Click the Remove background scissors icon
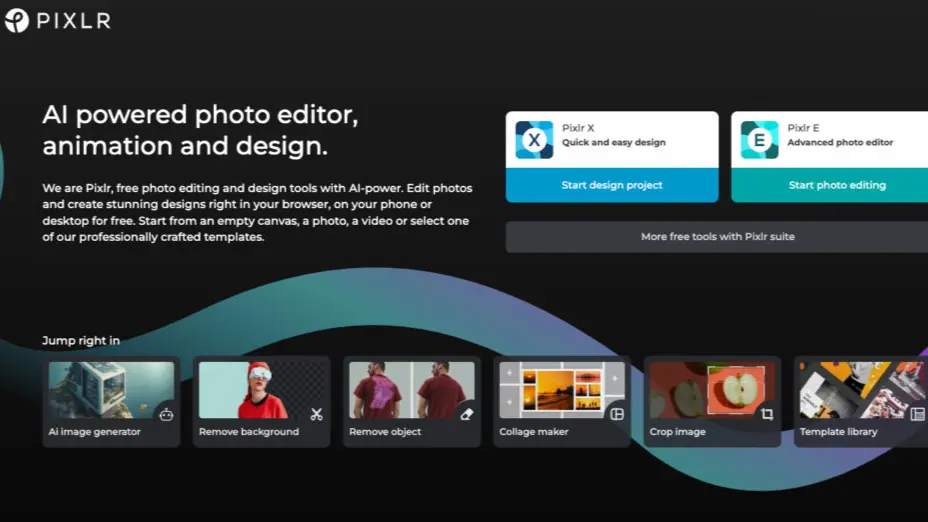 pos(316,414)
